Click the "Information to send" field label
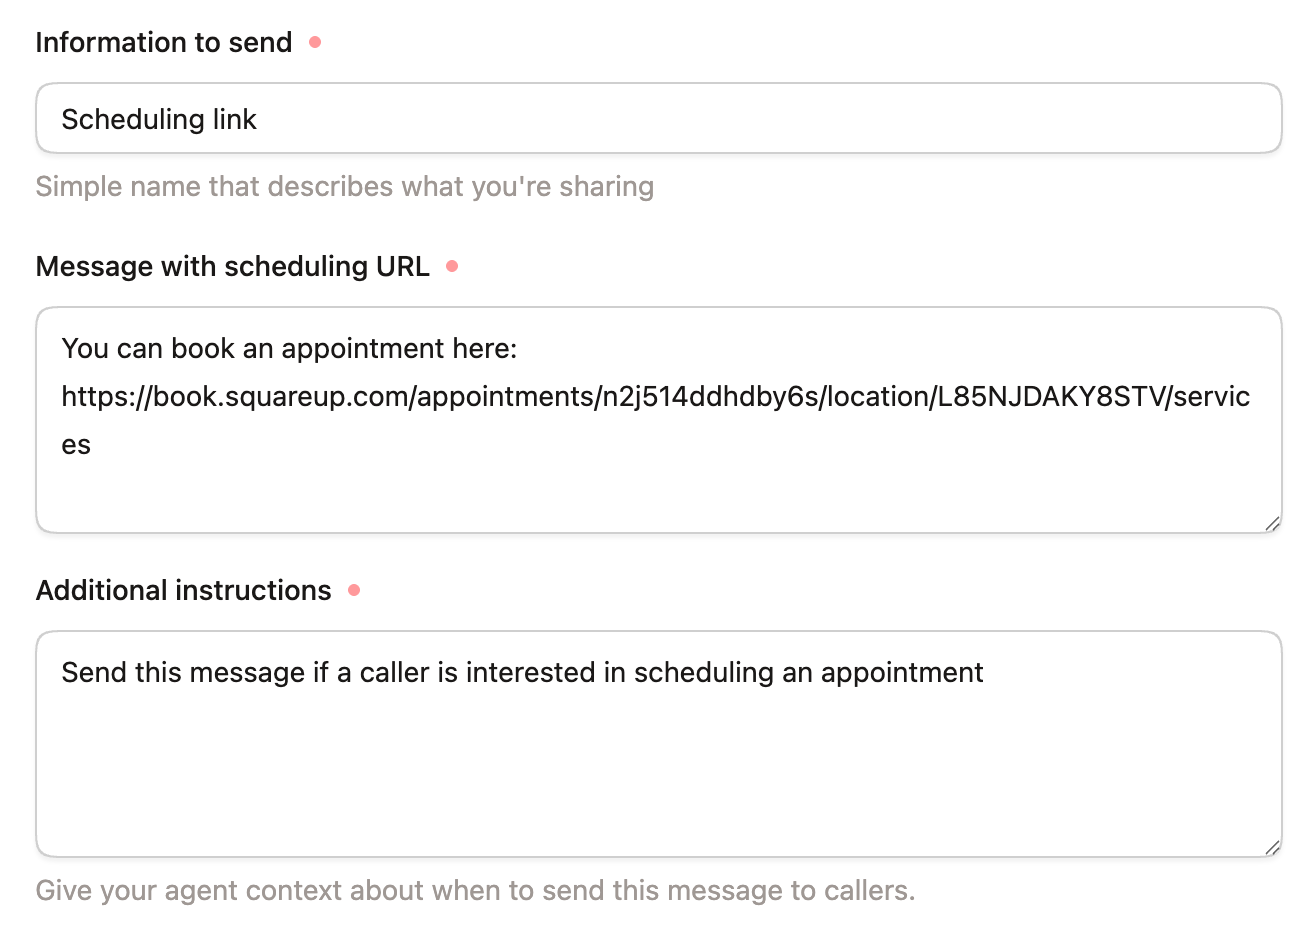The width and height of the screenshot is (1310, 946). (162, 41)
